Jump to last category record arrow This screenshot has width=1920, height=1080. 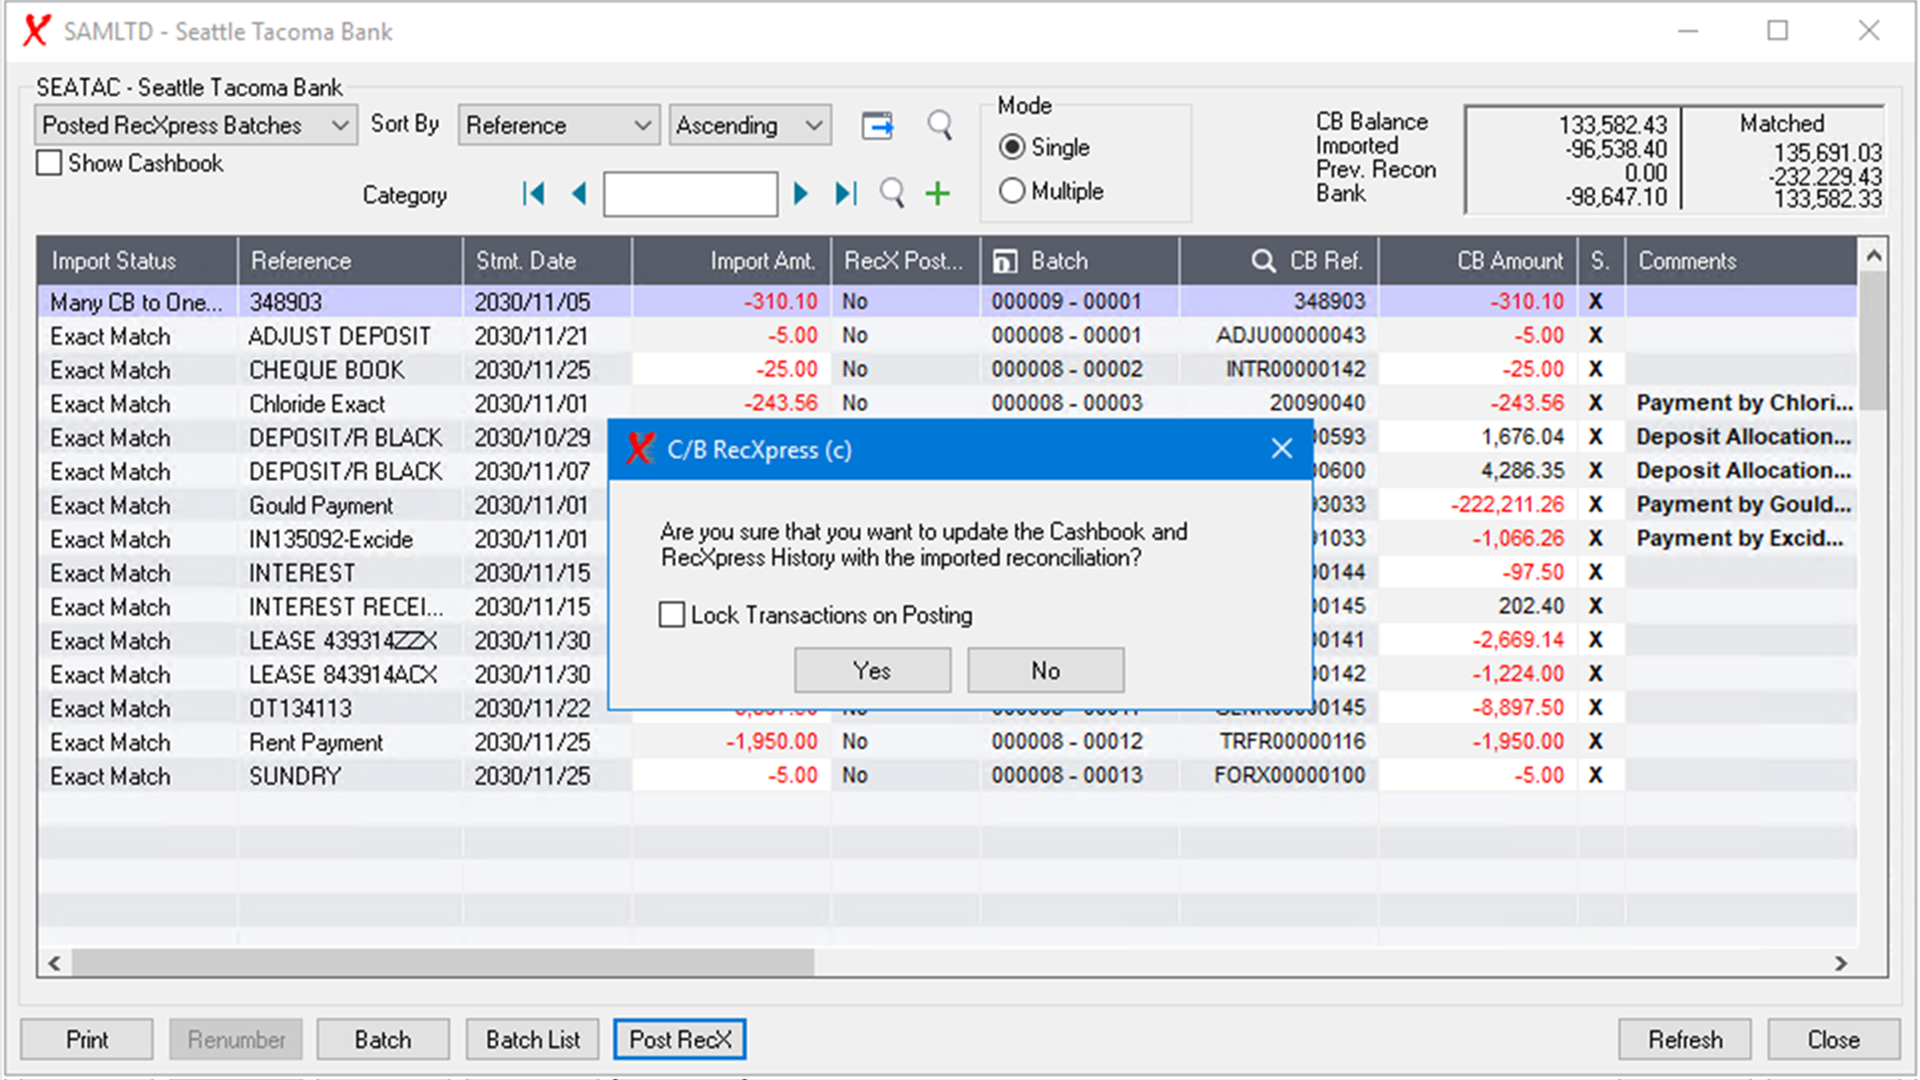[845, 193]
